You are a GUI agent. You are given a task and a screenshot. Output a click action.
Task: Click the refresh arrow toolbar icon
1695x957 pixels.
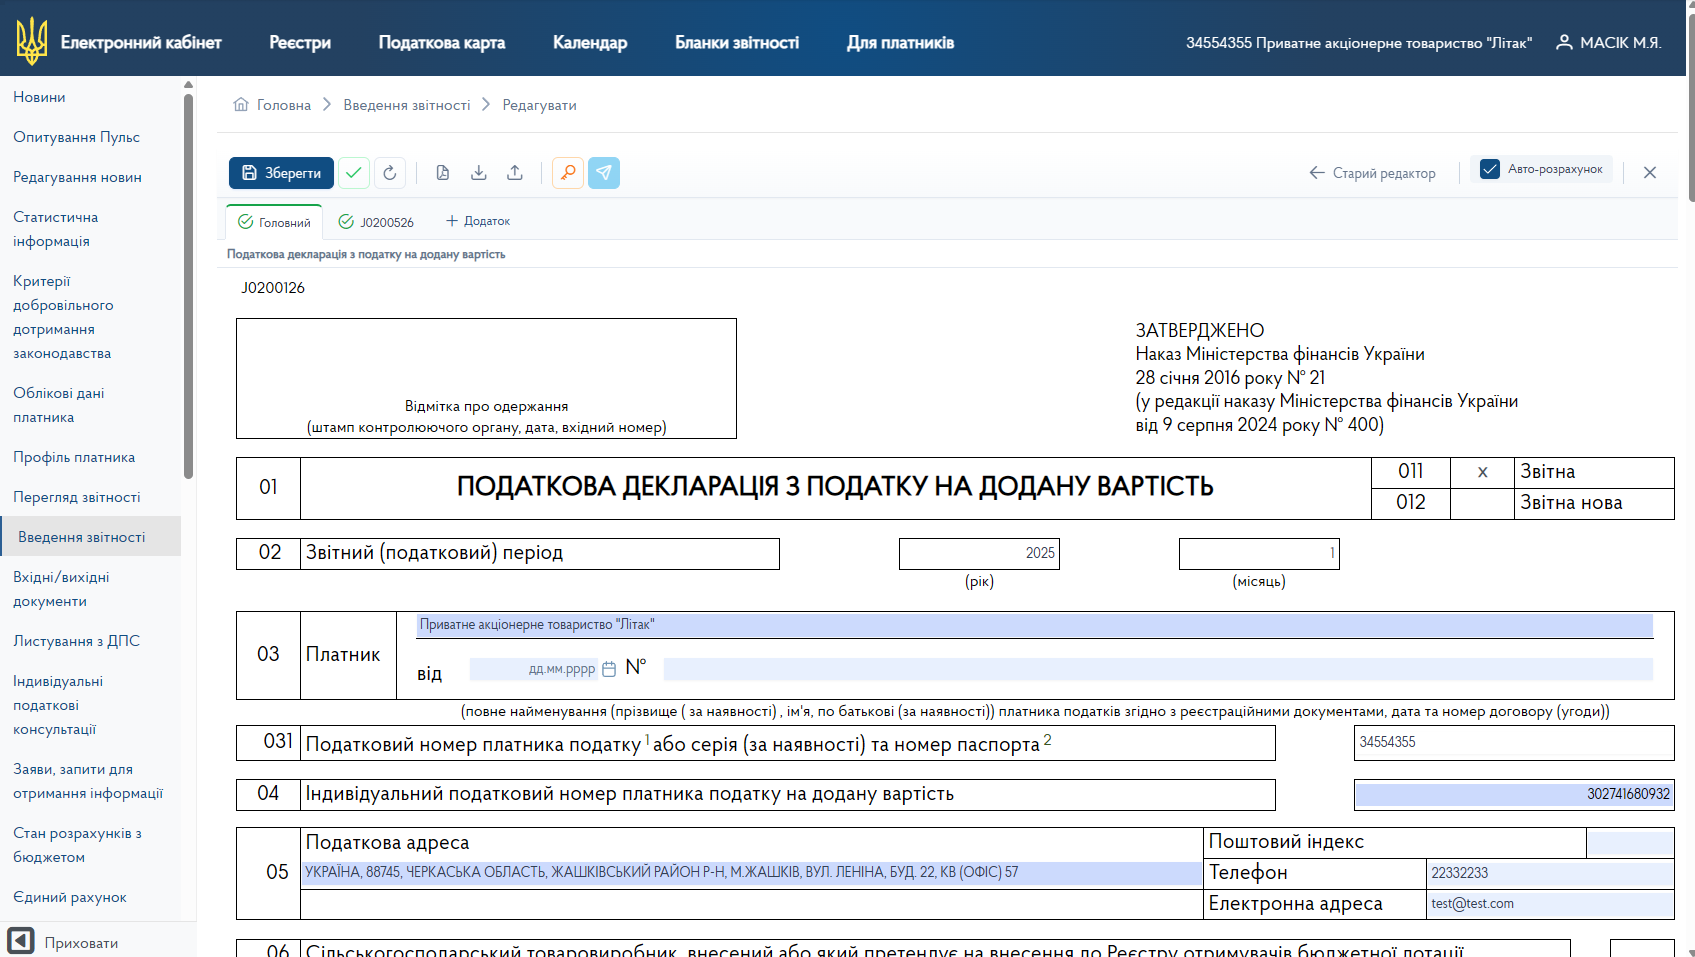(x=390, y=173)
